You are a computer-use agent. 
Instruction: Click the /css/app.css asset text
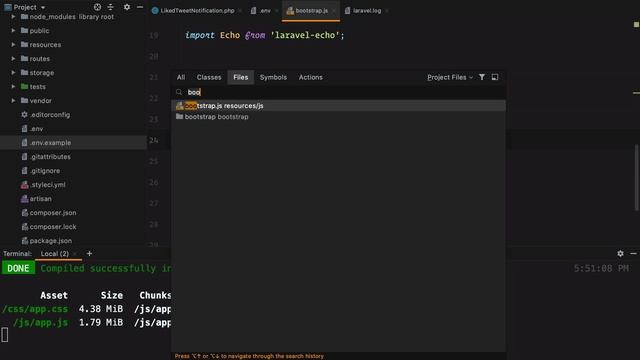click(35, 309)
